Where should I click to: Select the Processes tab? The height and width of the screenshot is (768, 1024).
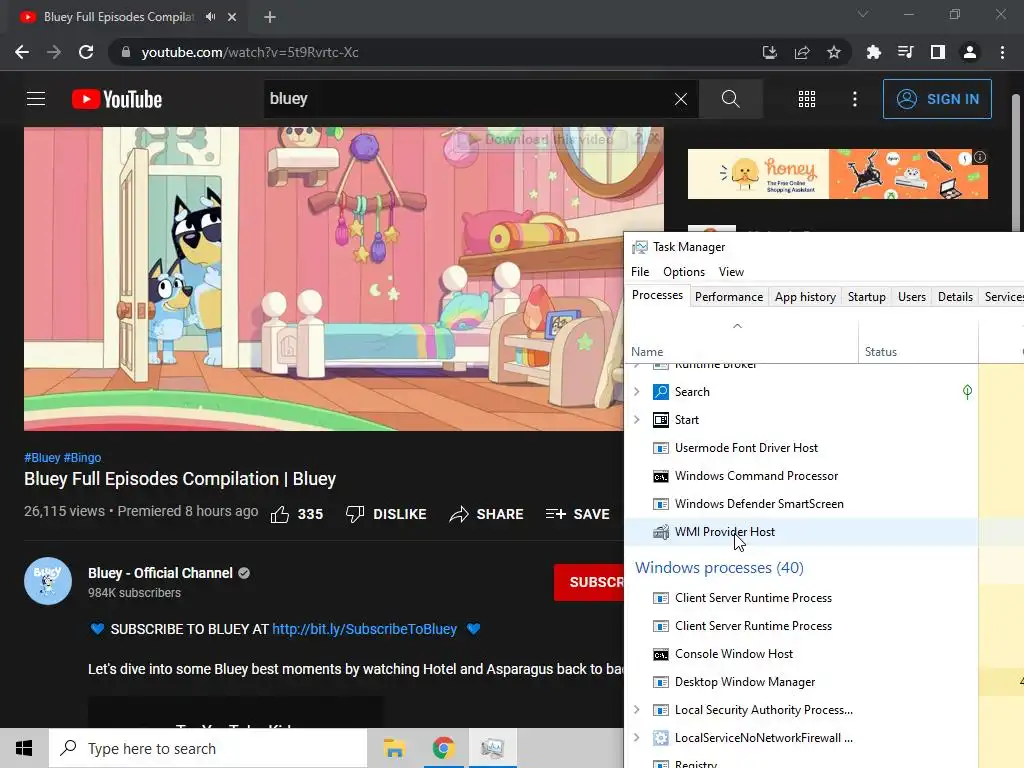pos(657,295)
